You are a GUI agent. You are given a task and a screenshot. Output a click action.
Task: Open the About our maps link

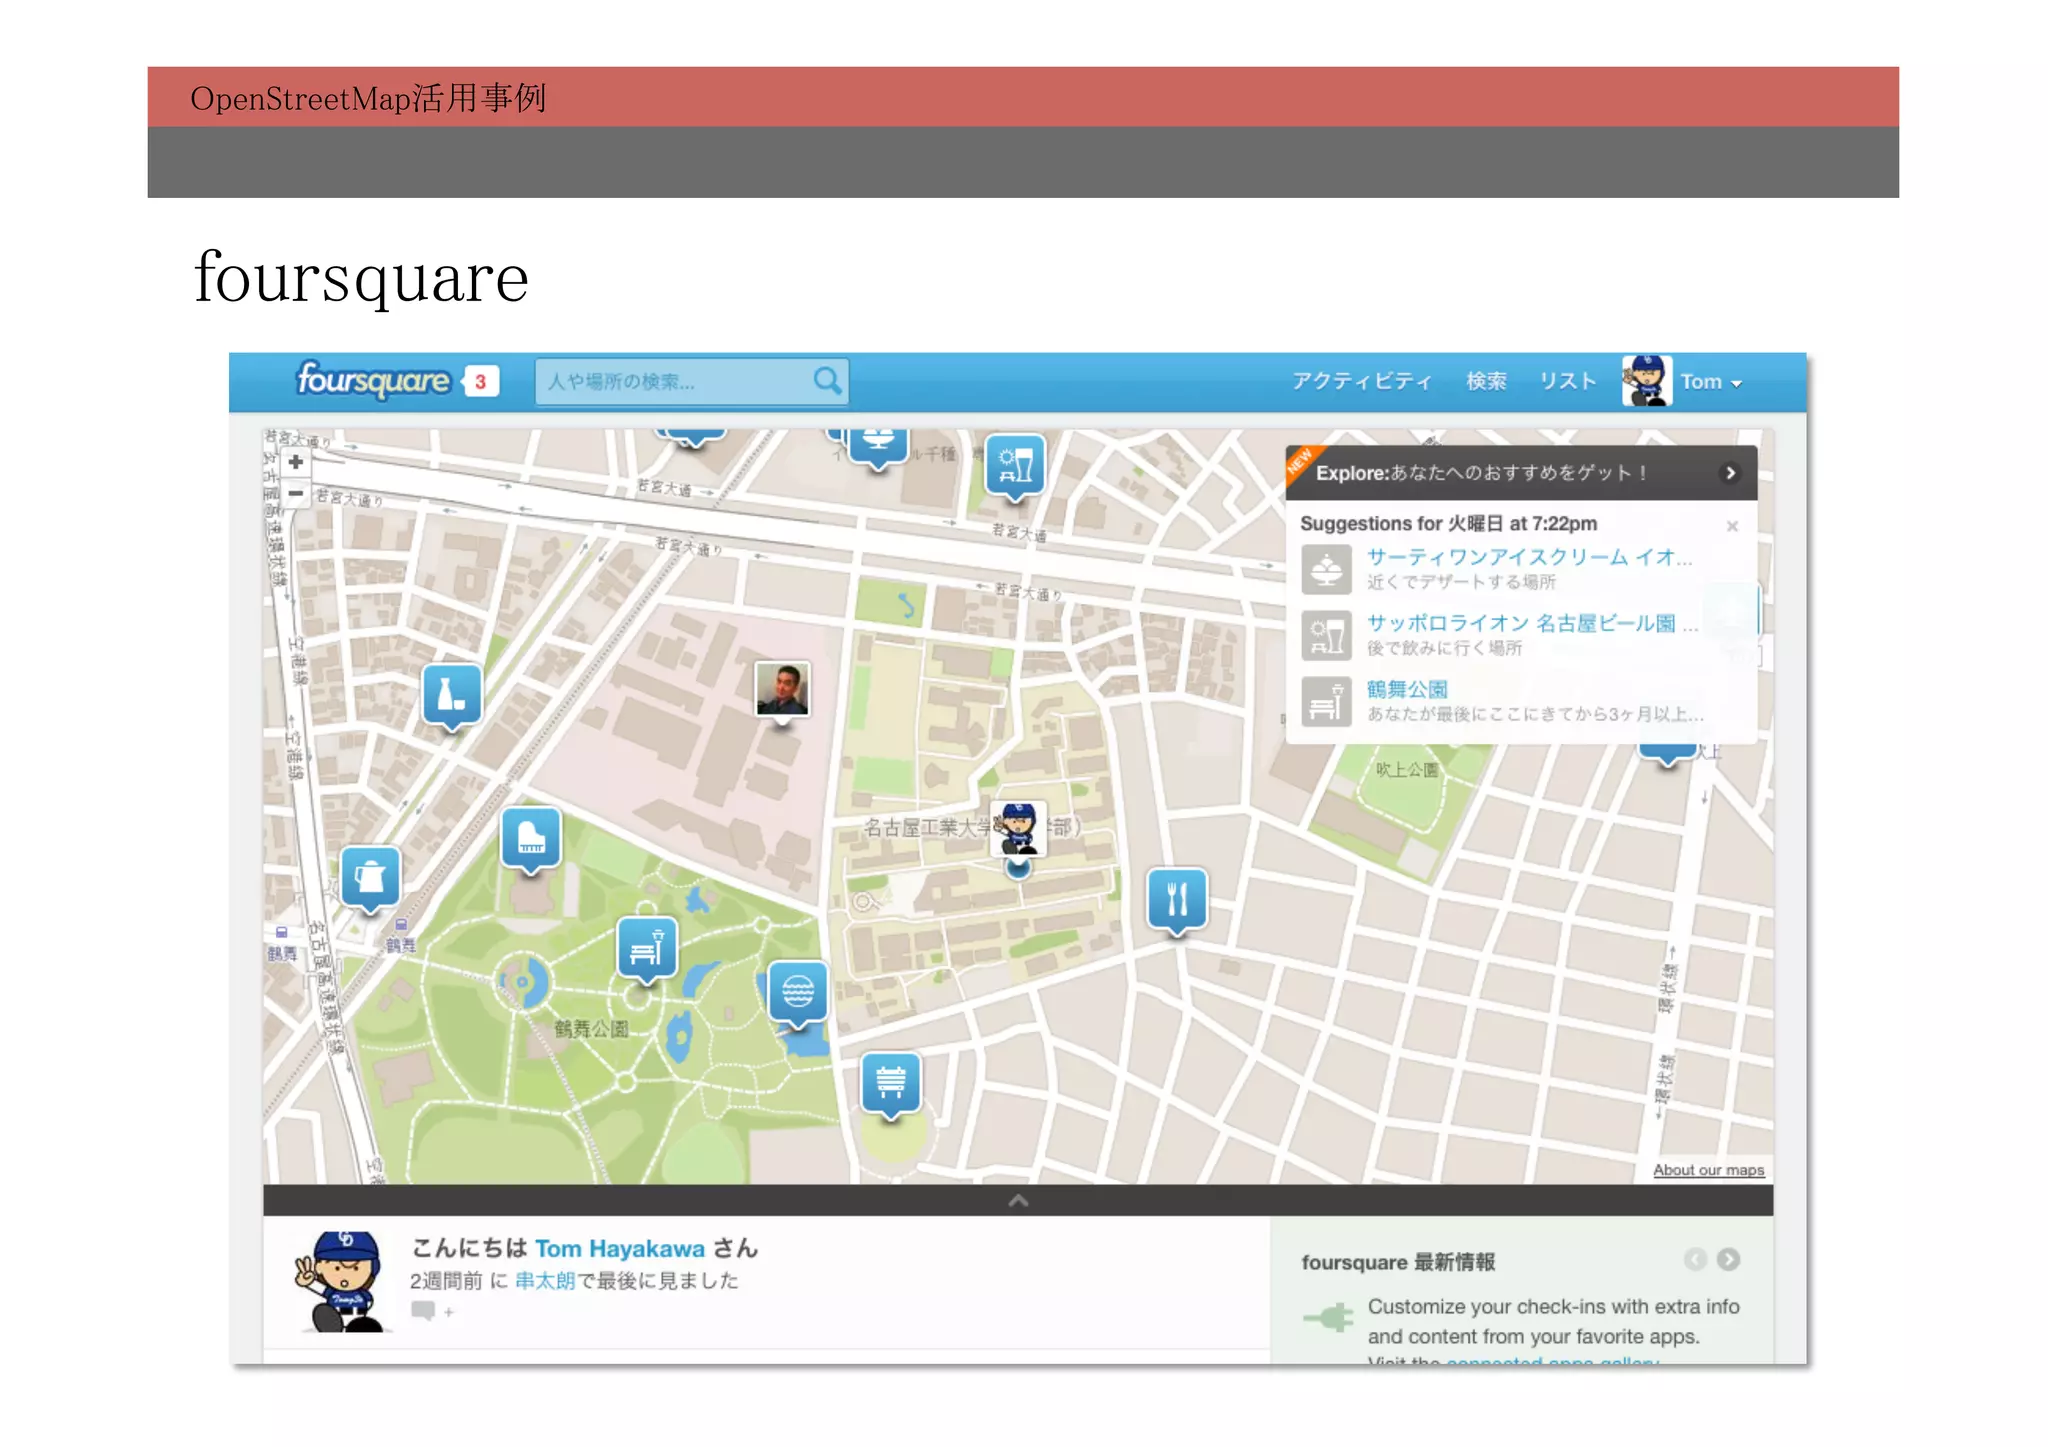point(1708,1170)
